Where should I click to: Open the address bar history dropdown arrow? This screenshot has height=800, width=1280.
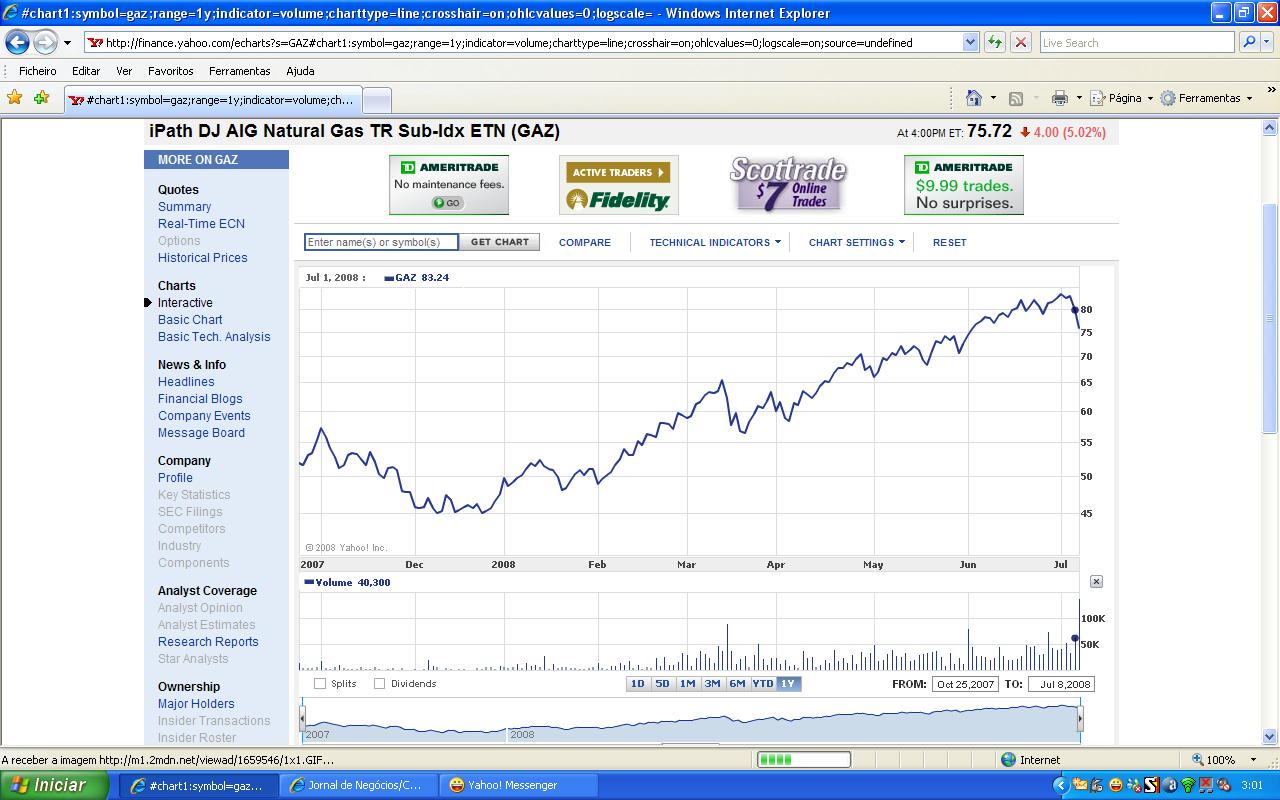[x=970, y=43]
